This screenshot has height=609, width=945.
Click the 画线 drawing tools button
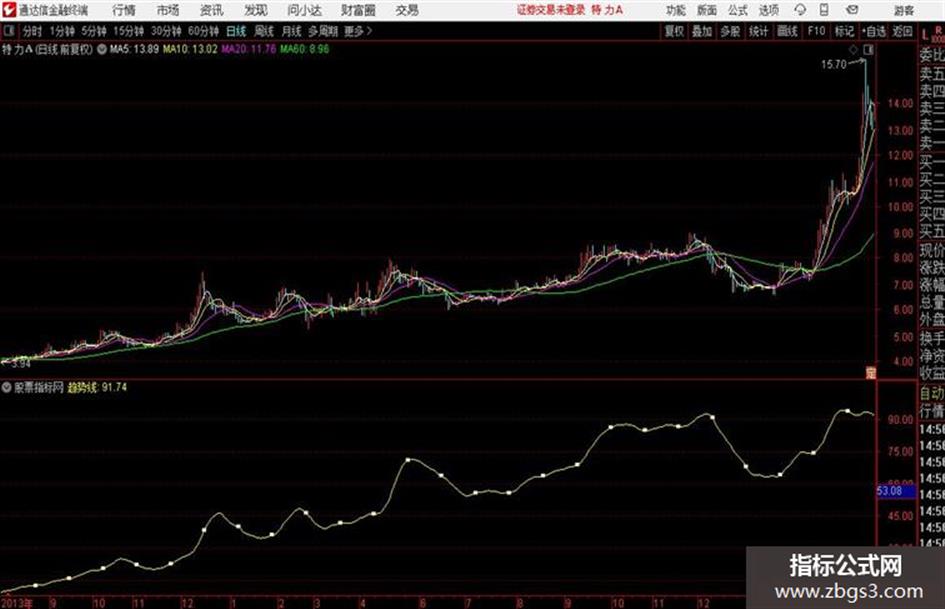788,31
